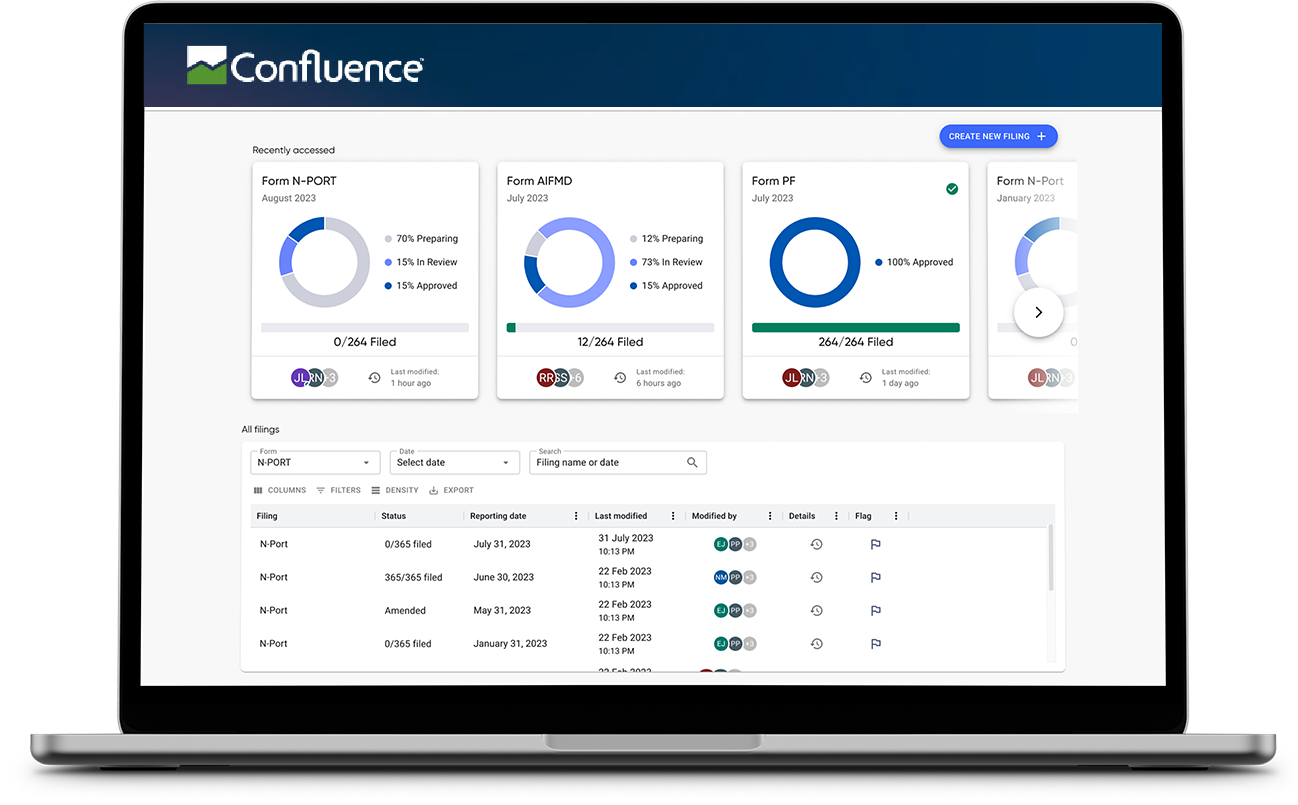Click the next arrow to scroll filing cards

pyautogui.click(x=1038, y=312)
